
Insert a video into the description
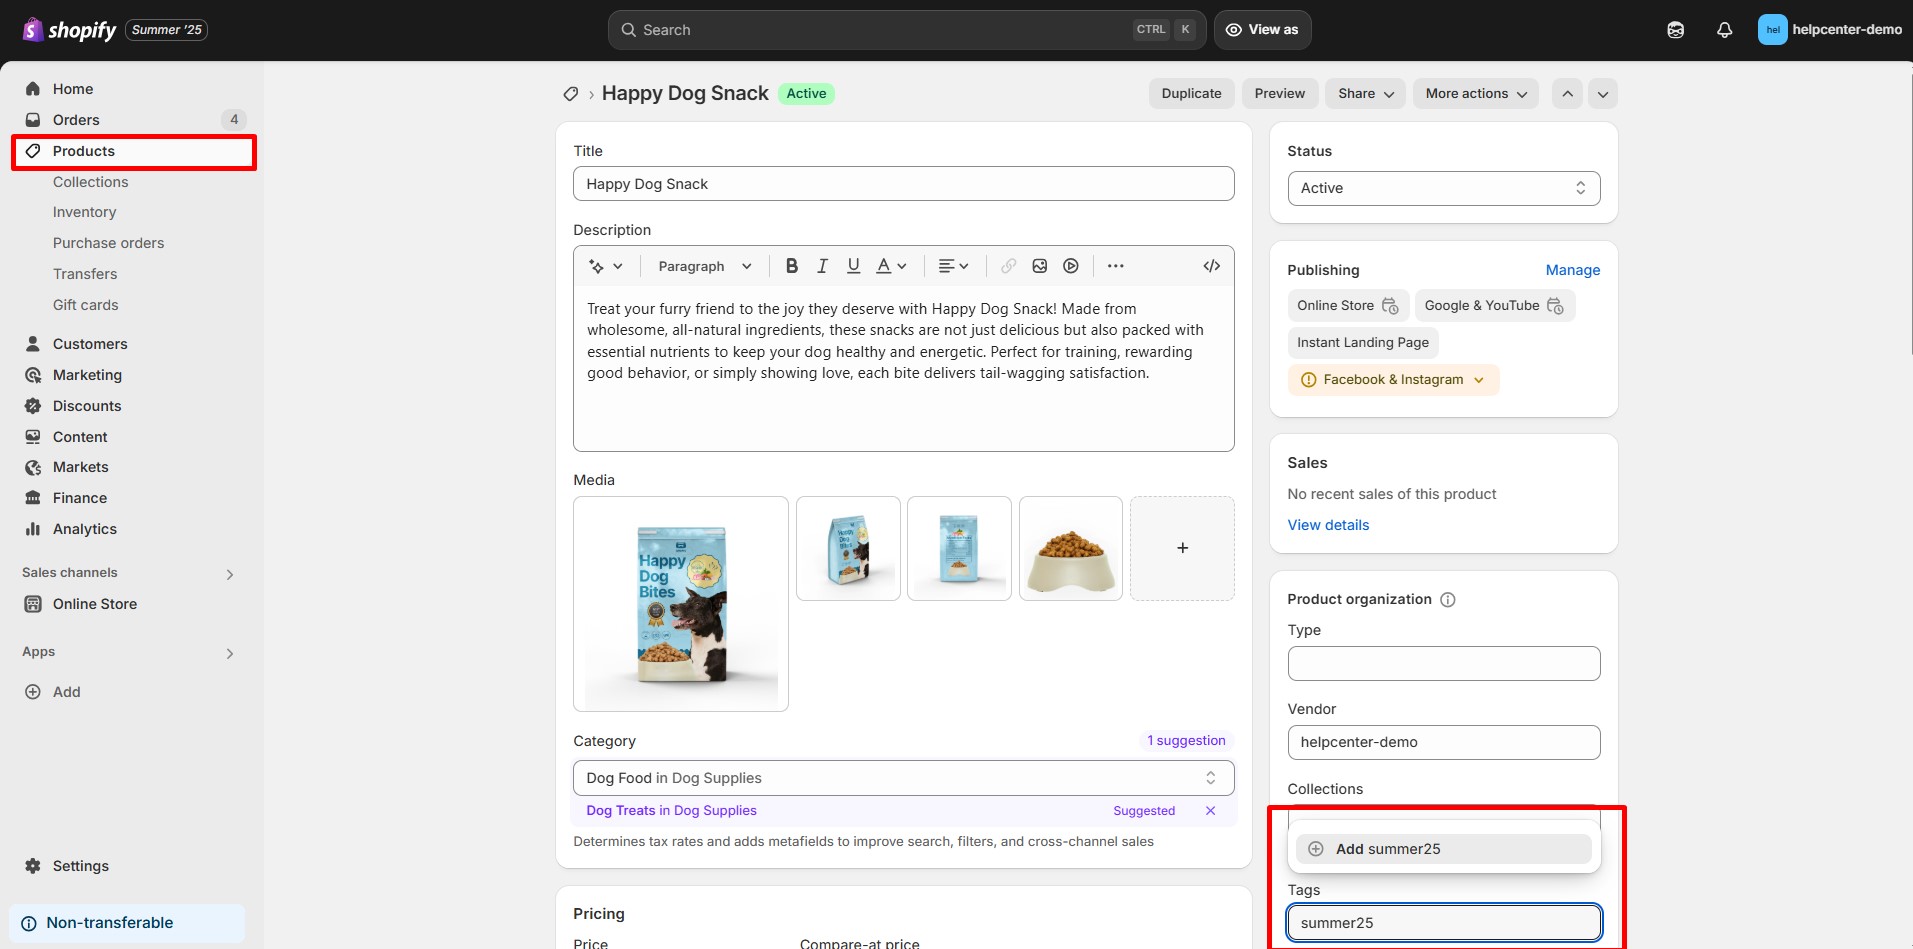1071,266
